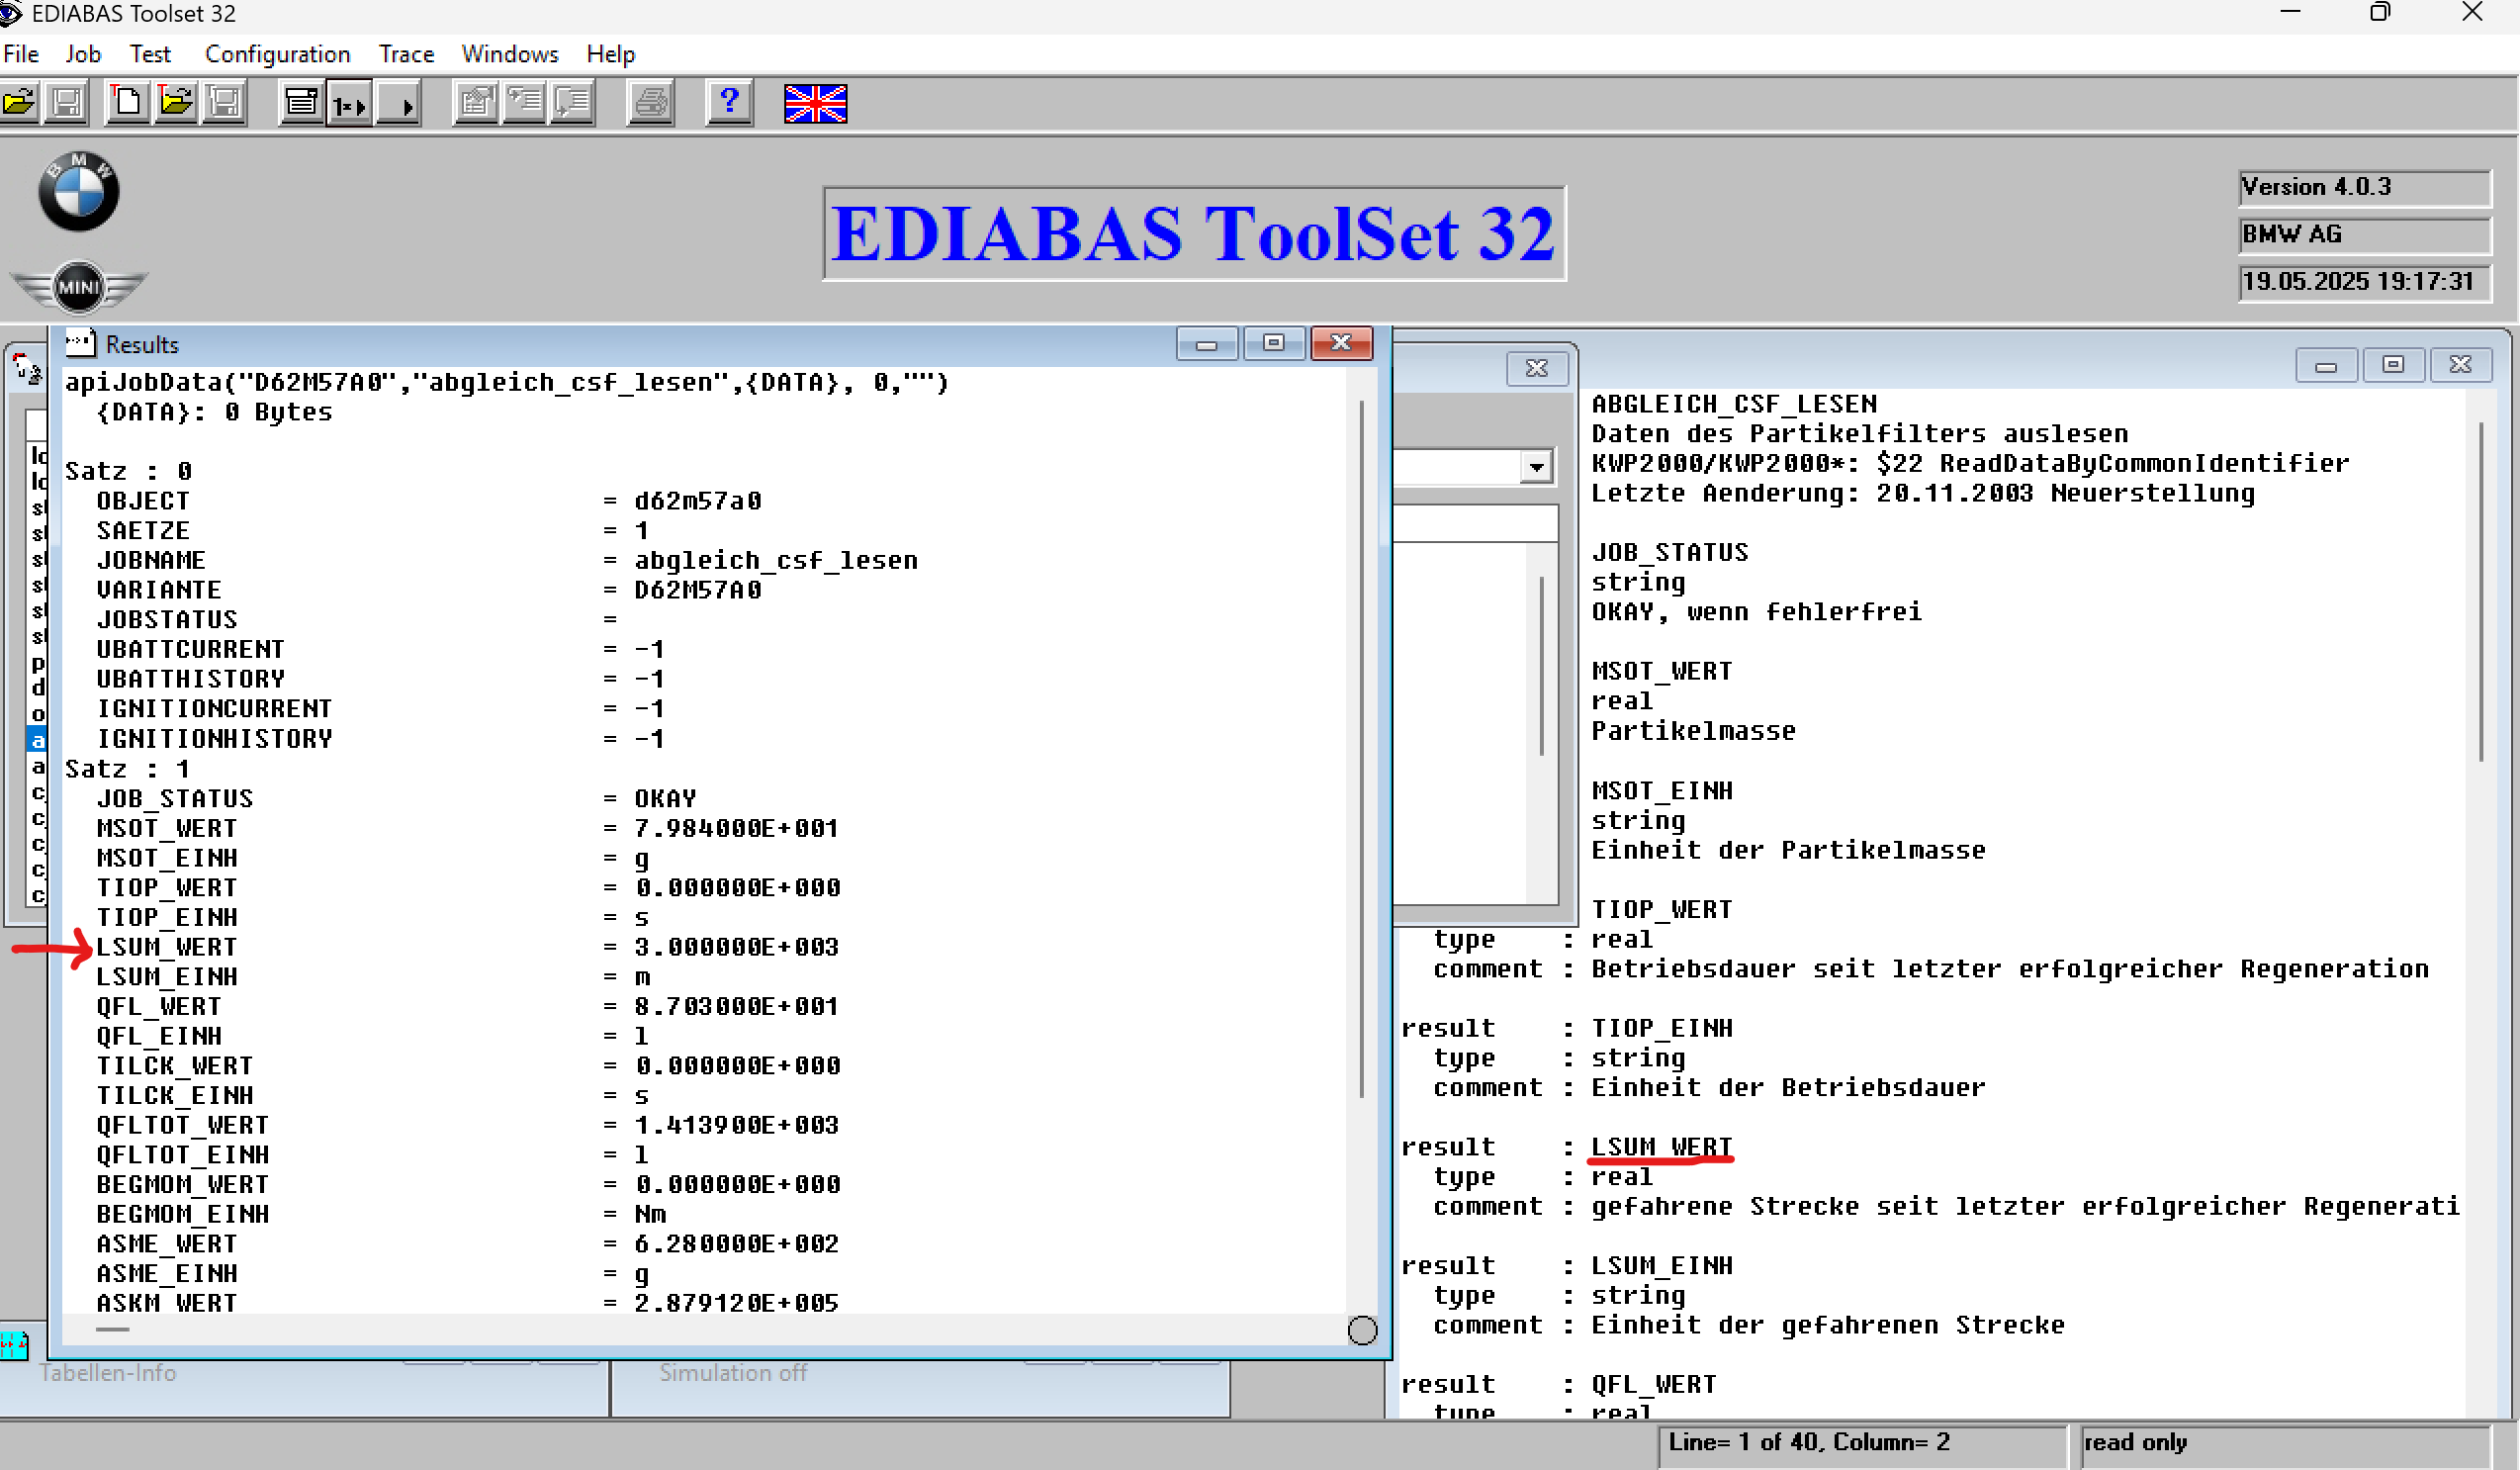Viewport: 2520px width, 1470px height.
Task: Click the ABGLEICH_CSF_LESEN heading in description window
Action: [x=1734, y=404]
